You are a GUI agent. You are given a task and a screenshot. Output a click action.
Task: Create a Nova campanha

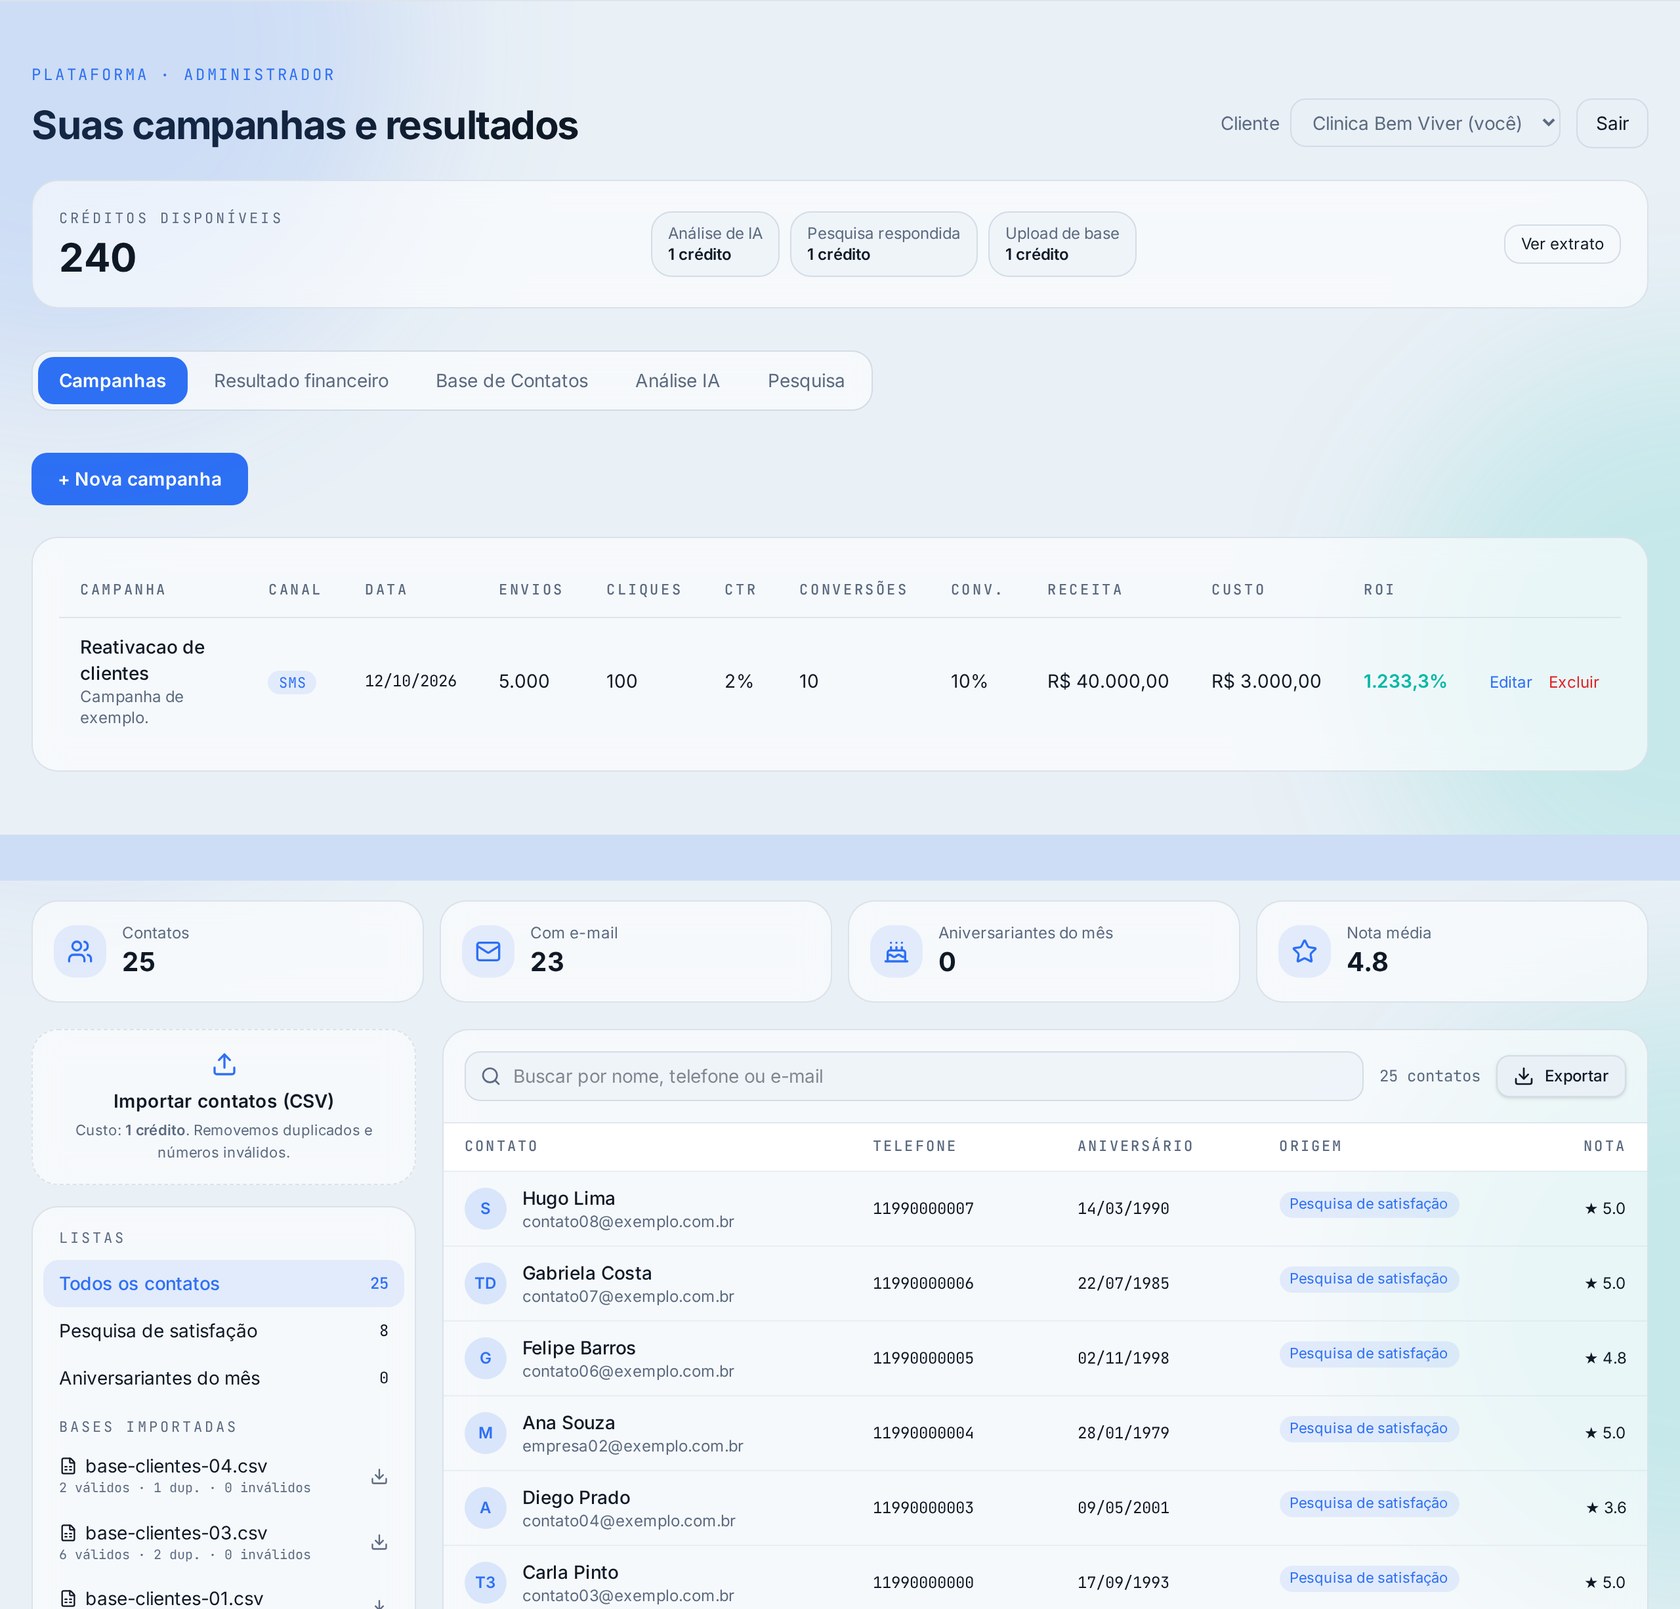[140, 479]
